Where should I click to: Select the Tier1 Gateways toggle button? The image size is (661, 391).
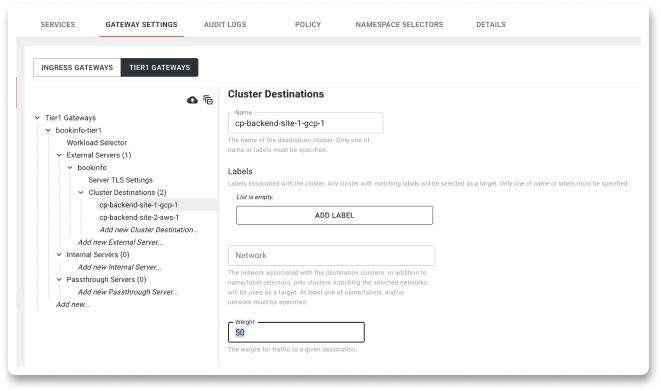(159, 67)
